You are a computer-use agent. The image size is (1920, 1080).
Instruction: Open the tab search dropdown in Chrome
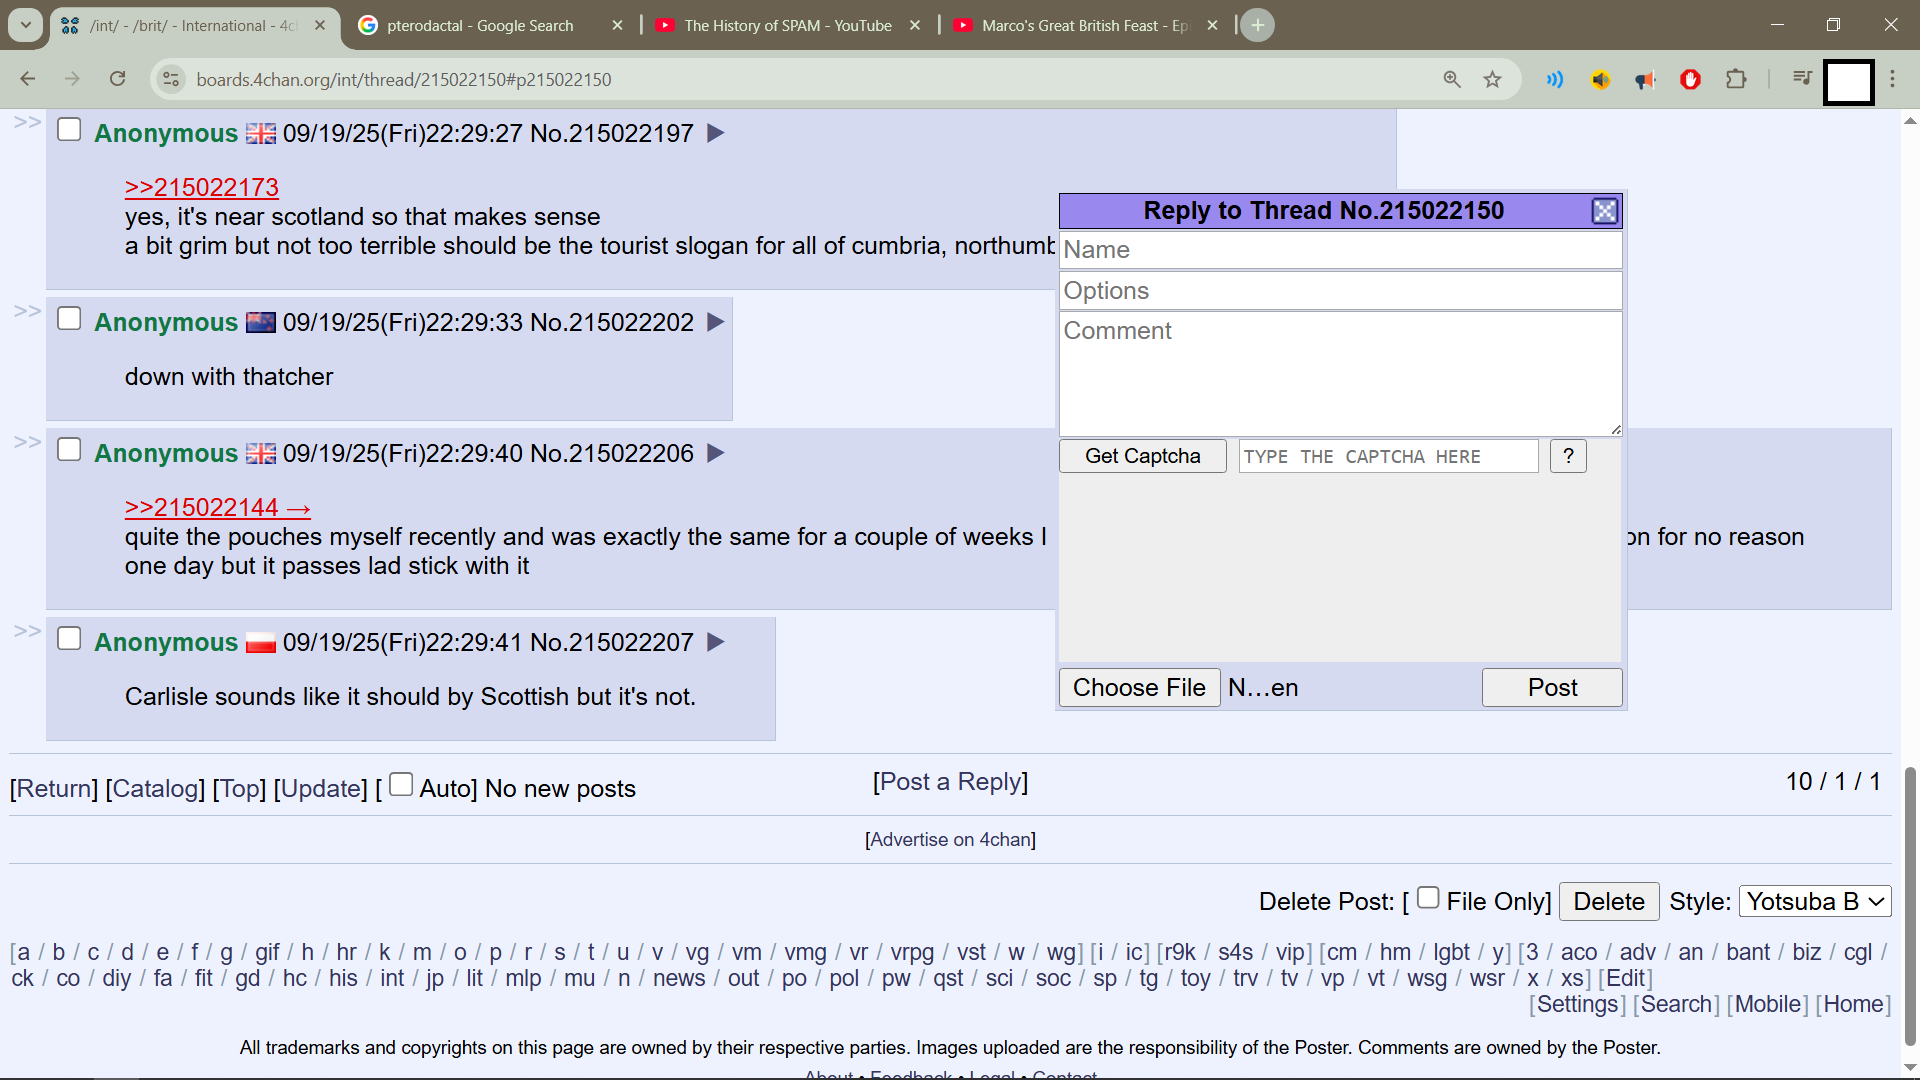(x=25, y=25)
